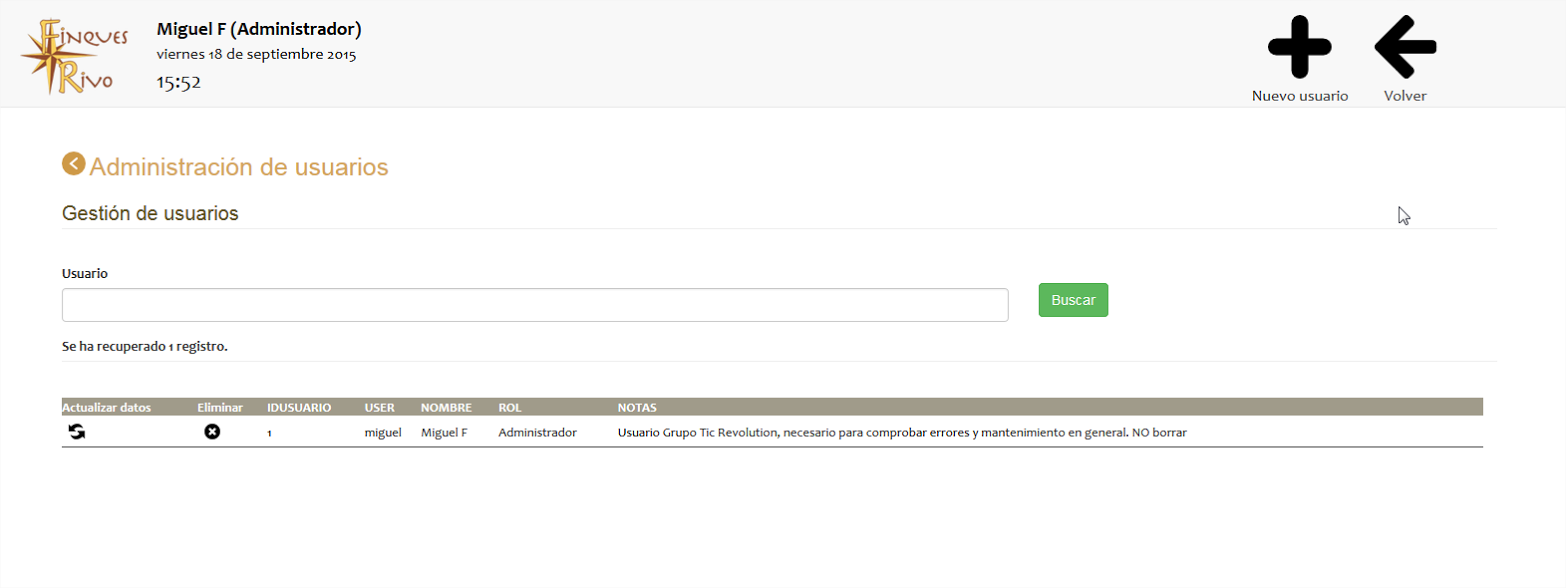Click the ROL column header
The width and height of the screenshot is (1566, 588).
click(510, 408)
